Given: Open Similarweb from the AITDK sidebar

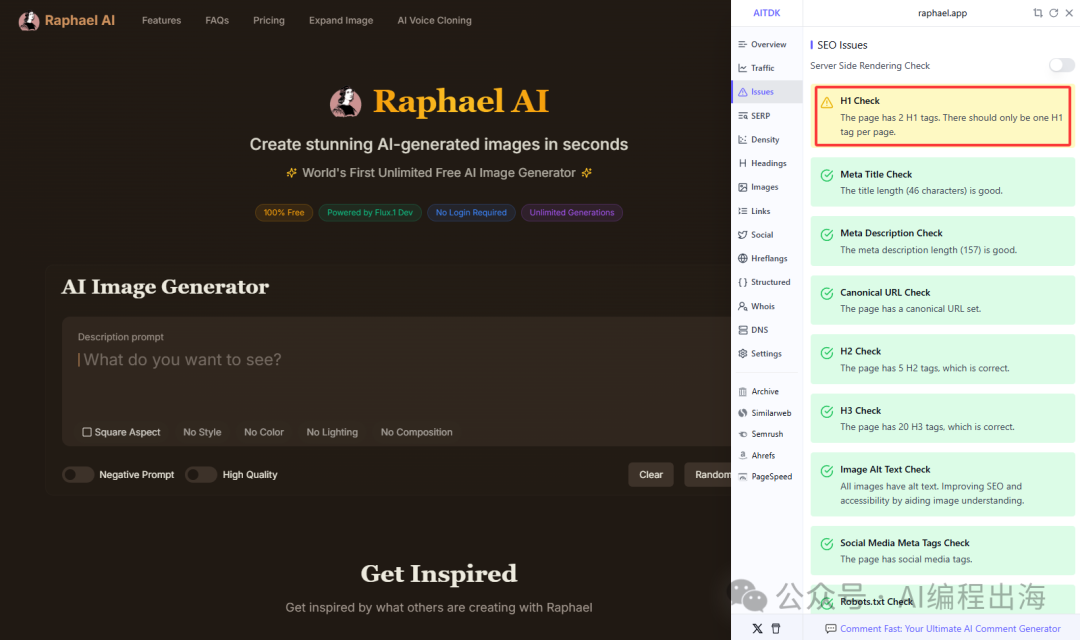Looking at the screenshot, I should tap(765, 413).
